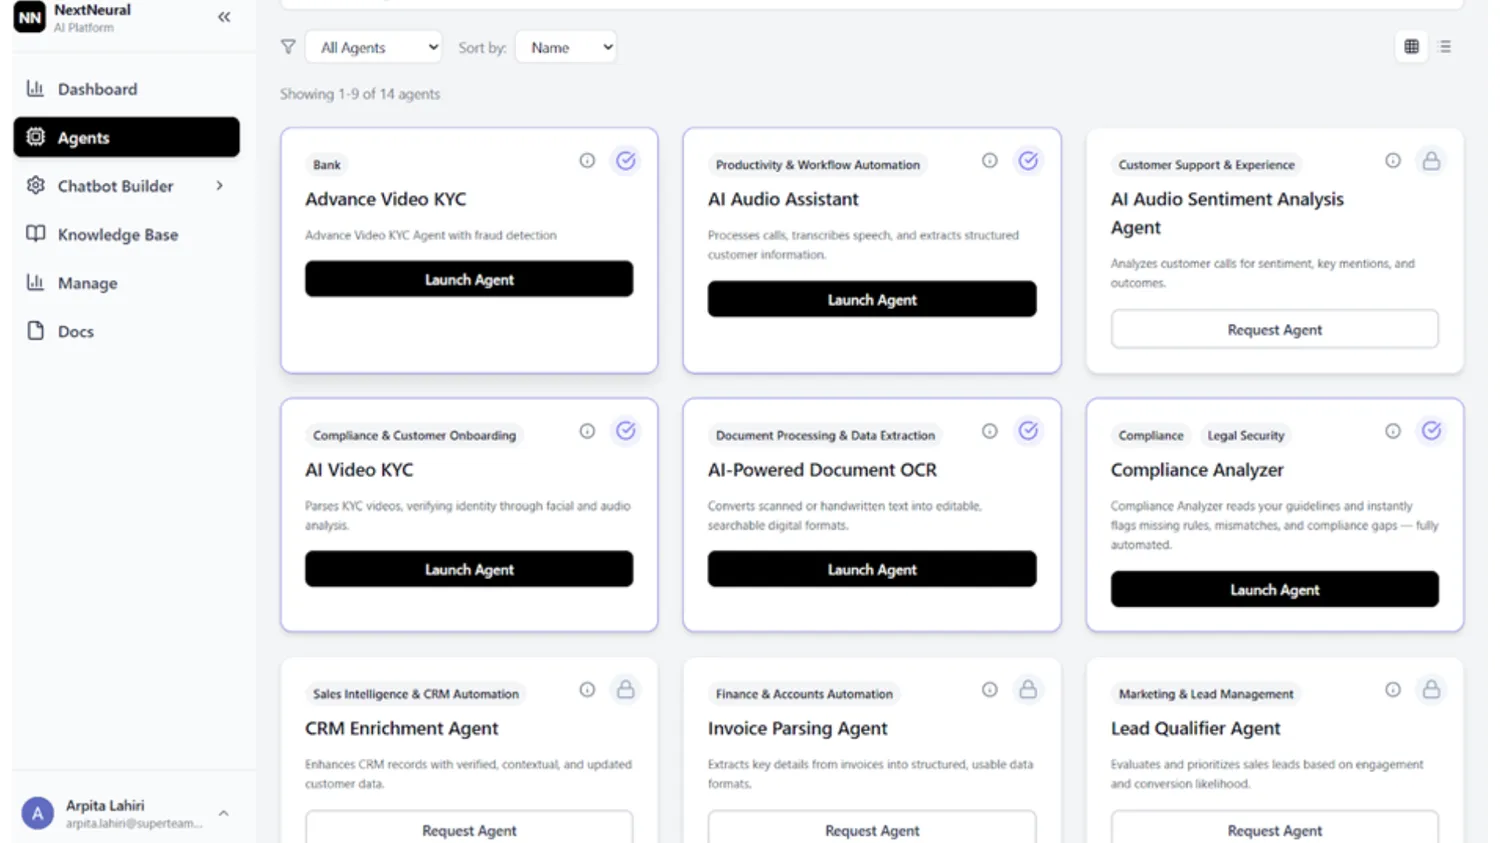Click the info icon on Advance Video KYC card

click(587, 160)
